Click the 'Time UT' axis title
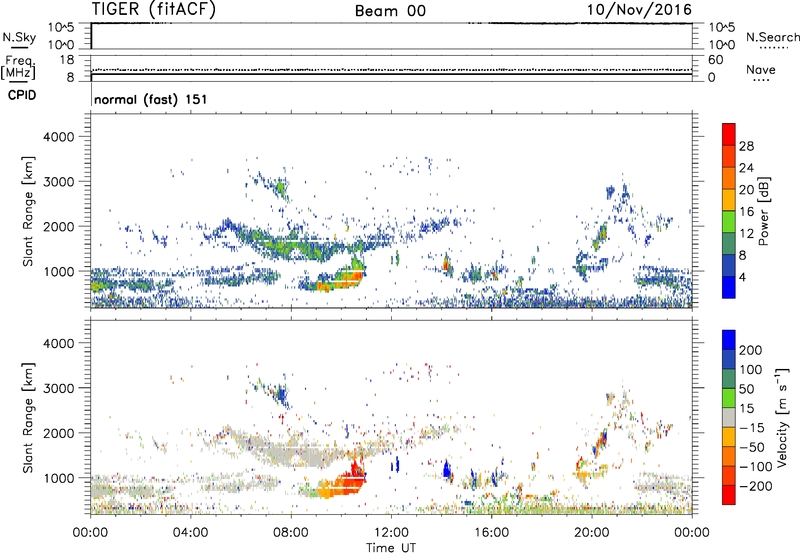This screenshot has width=800, height=554. click(x=391, y=548)
